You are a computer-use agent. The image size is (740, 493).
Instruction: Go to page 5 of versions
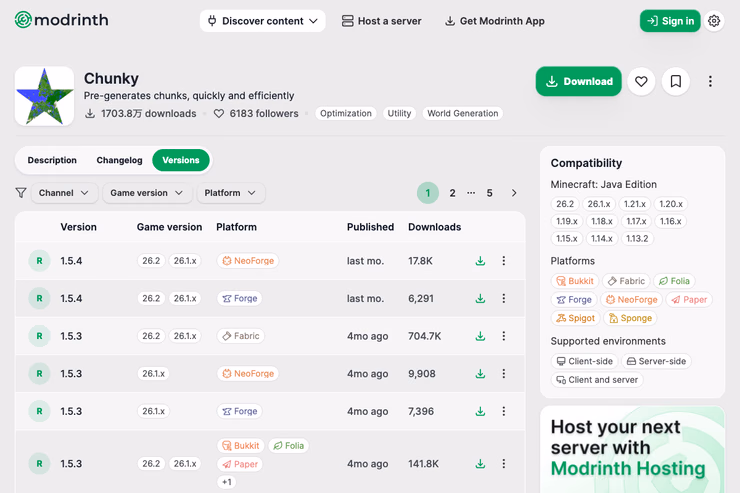(x=489, y=193)
